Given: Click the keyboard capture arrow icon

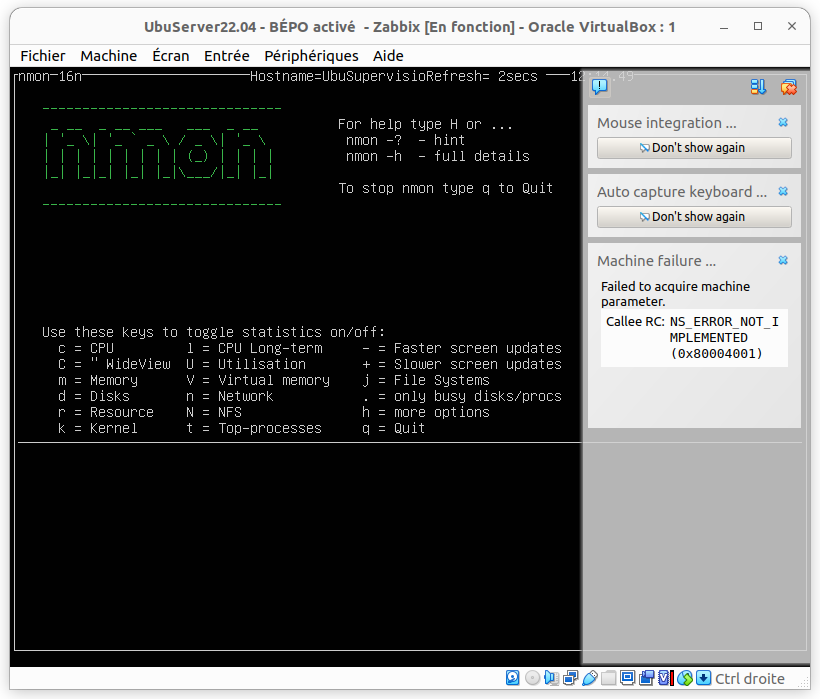Looking at the screenshot, I should point(703,678).
